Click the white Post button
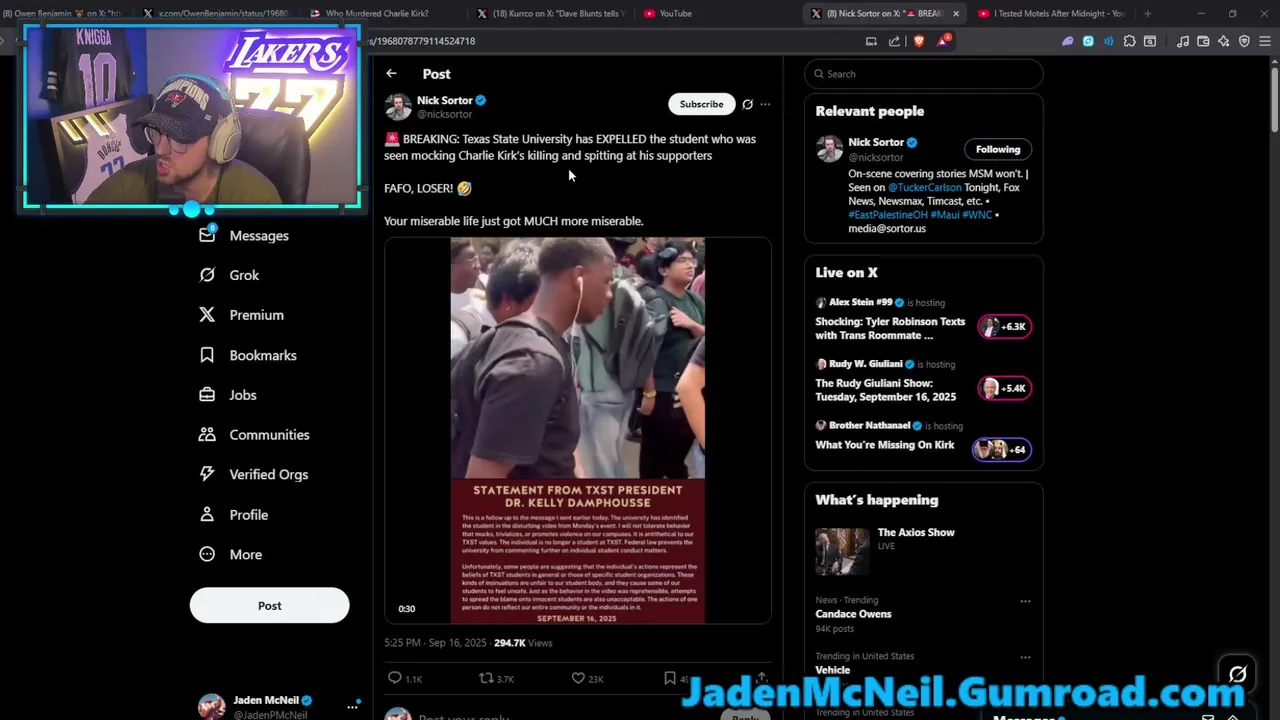The width and height of the screenshot is (1280, 720). (269, 606)
